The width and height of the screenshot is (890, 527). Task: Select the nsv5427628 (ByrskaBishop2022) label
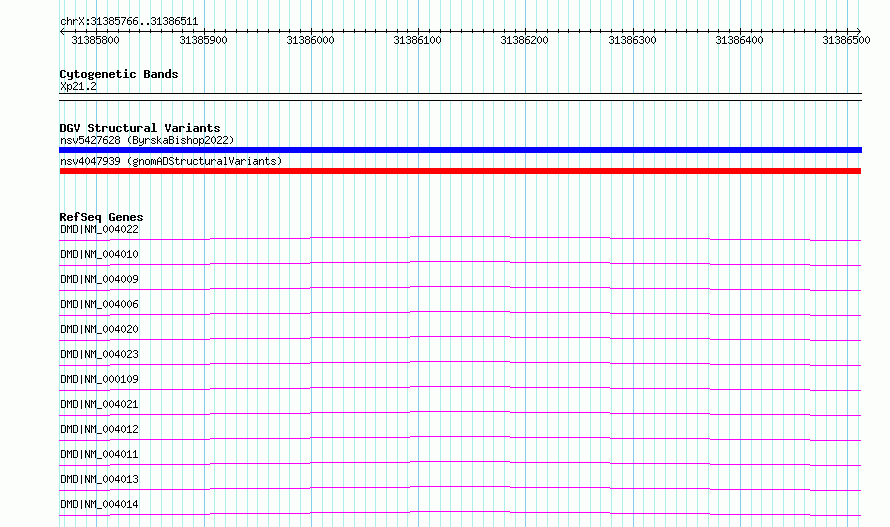pyautogui.click(x=147, y=140)
